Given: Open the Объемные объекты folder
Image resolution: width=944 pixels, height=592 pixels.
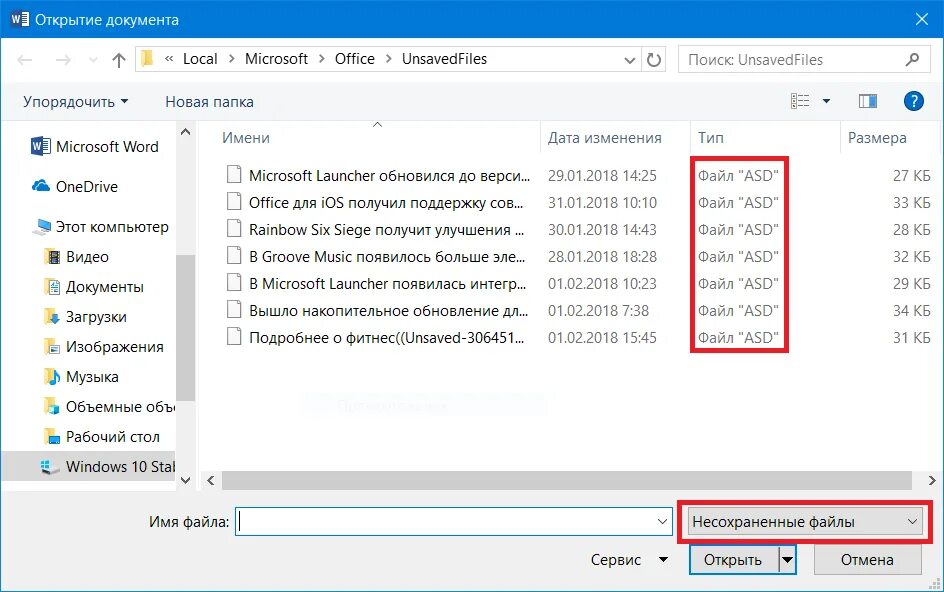Looking at the screenshot, I should [x=110, y=407].
